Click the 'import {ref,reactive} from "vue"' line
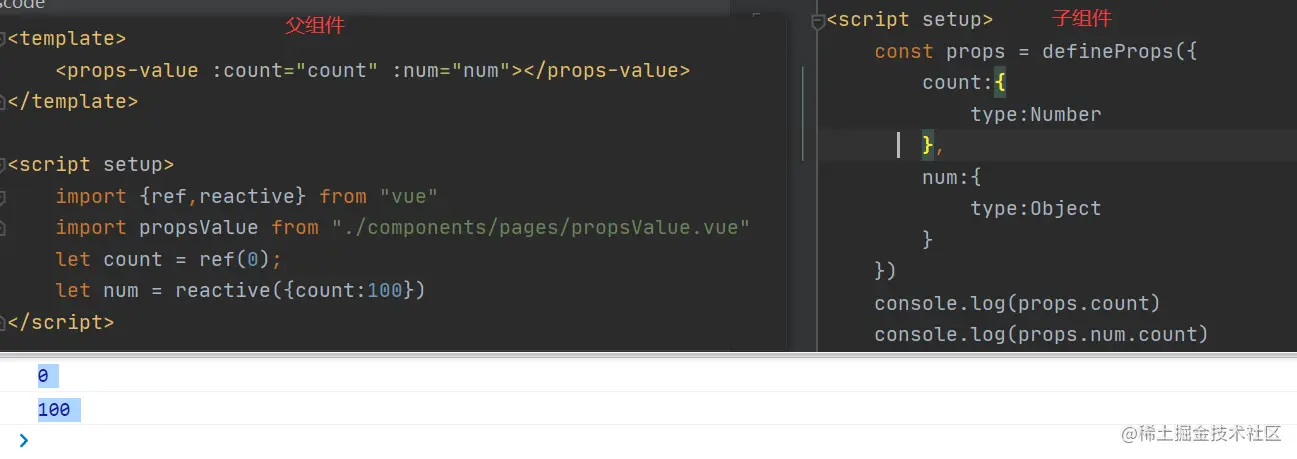 click(247, 196)
